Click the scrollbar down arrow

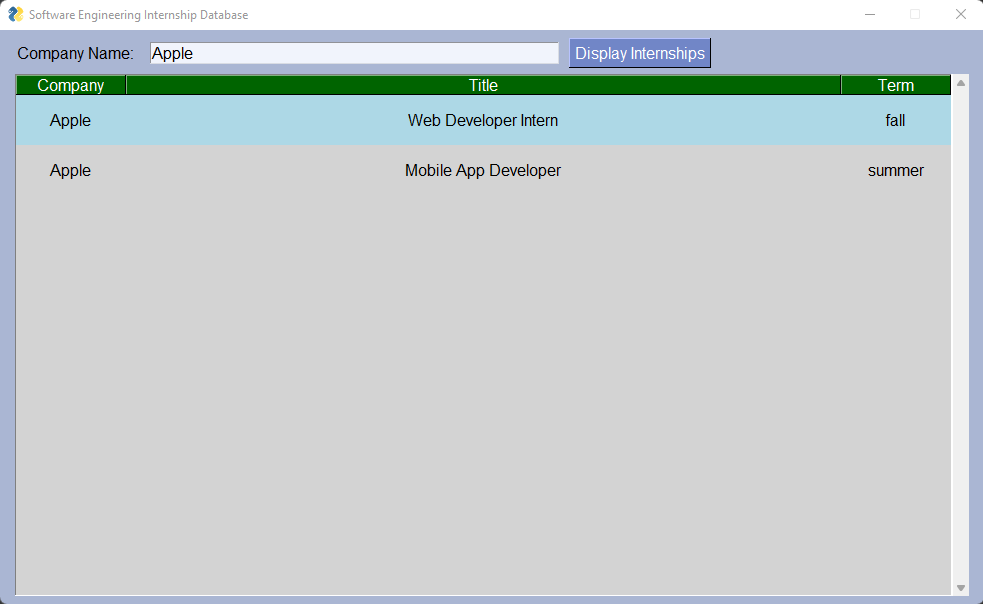coord(960,588)
